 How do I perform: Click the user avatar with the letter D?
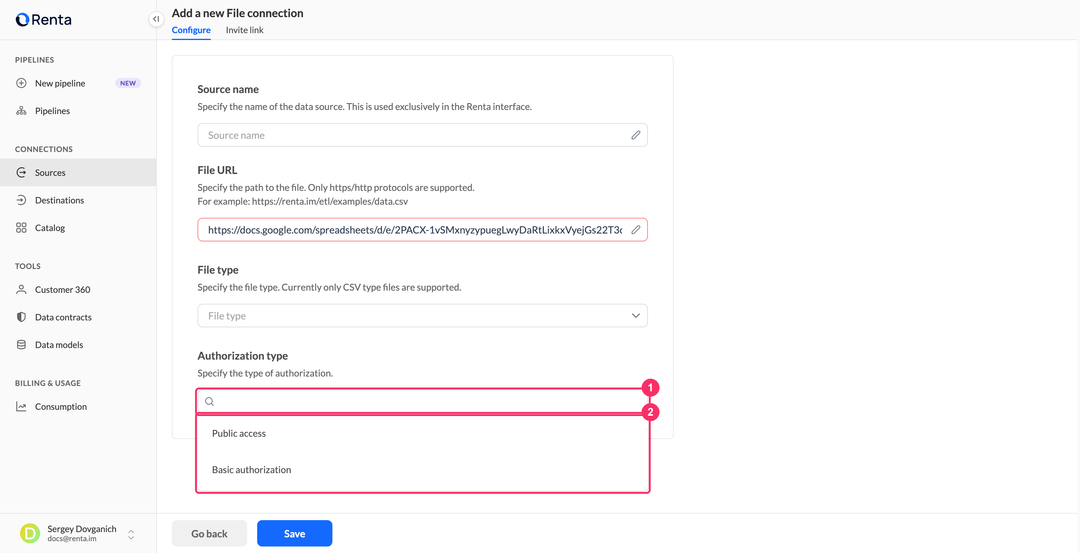30,534
